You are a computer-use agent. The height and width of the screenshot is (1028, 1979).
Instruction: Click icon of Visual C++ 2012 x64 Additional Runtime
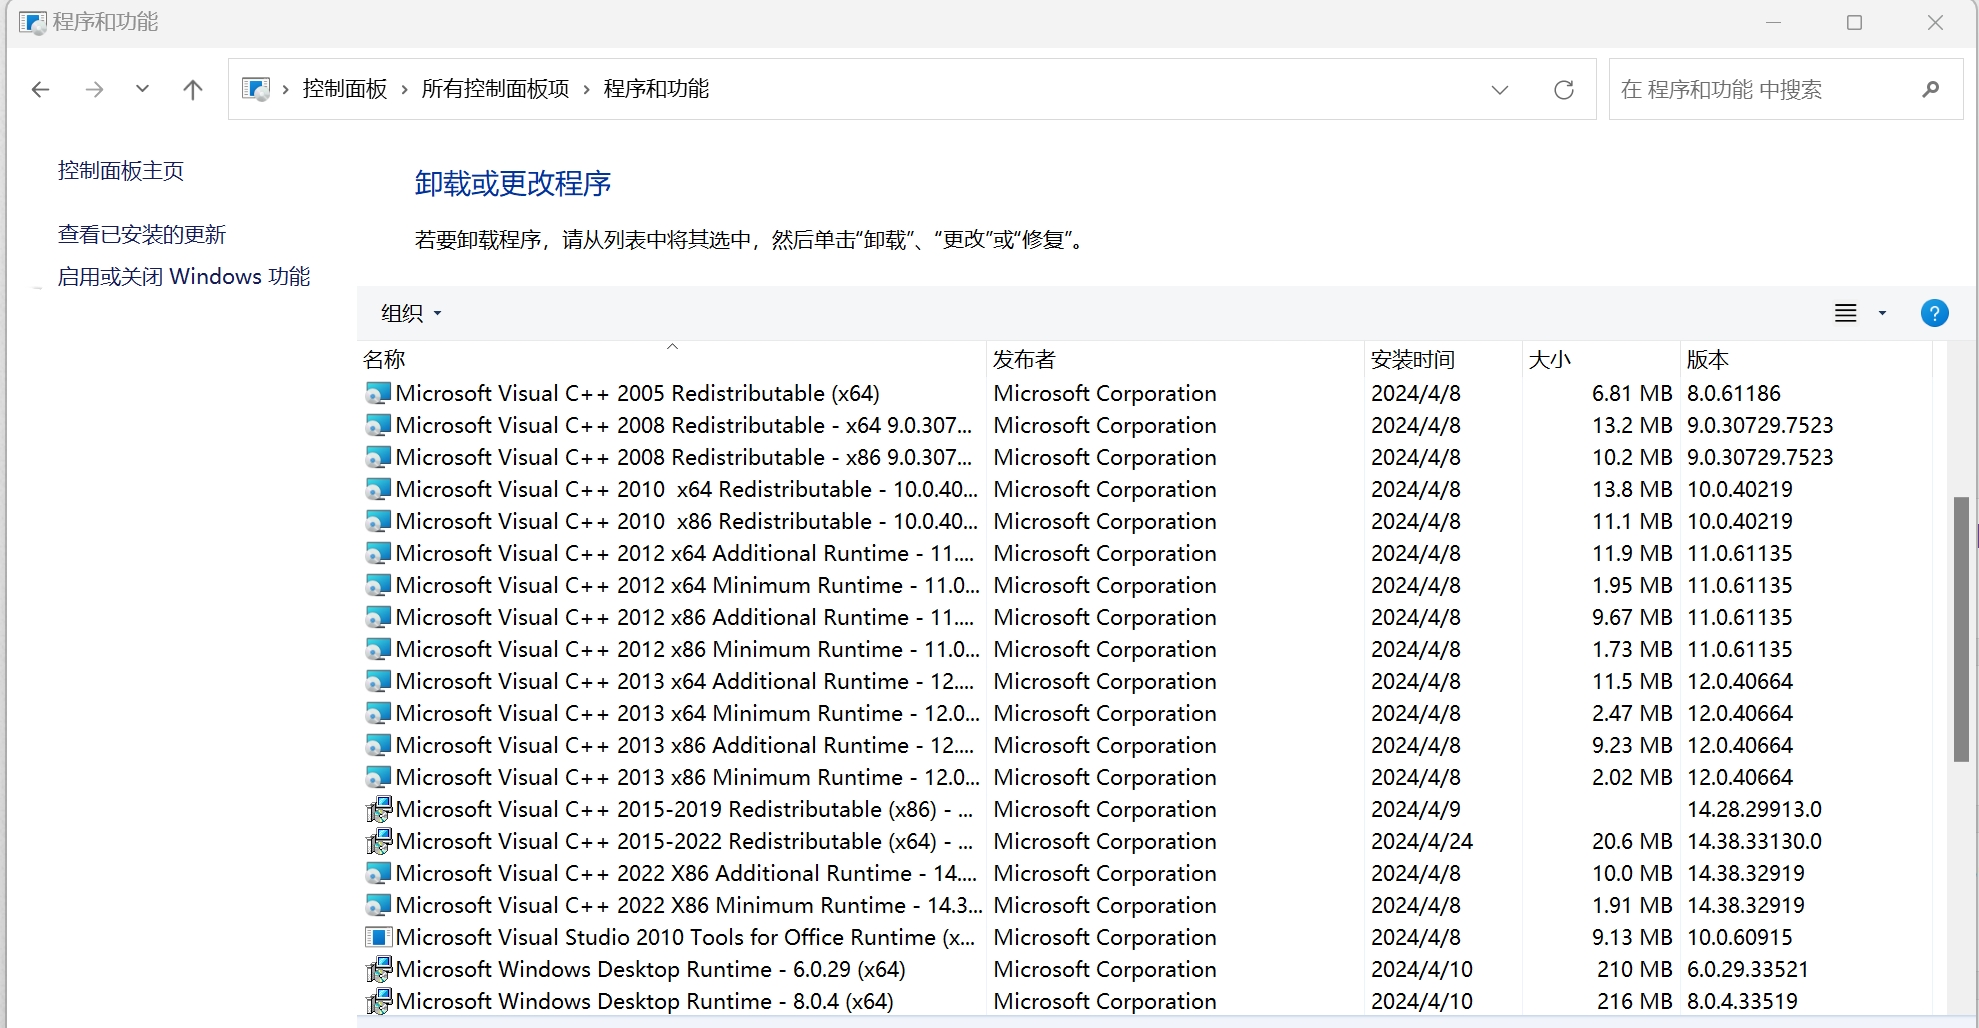[378, 554]
